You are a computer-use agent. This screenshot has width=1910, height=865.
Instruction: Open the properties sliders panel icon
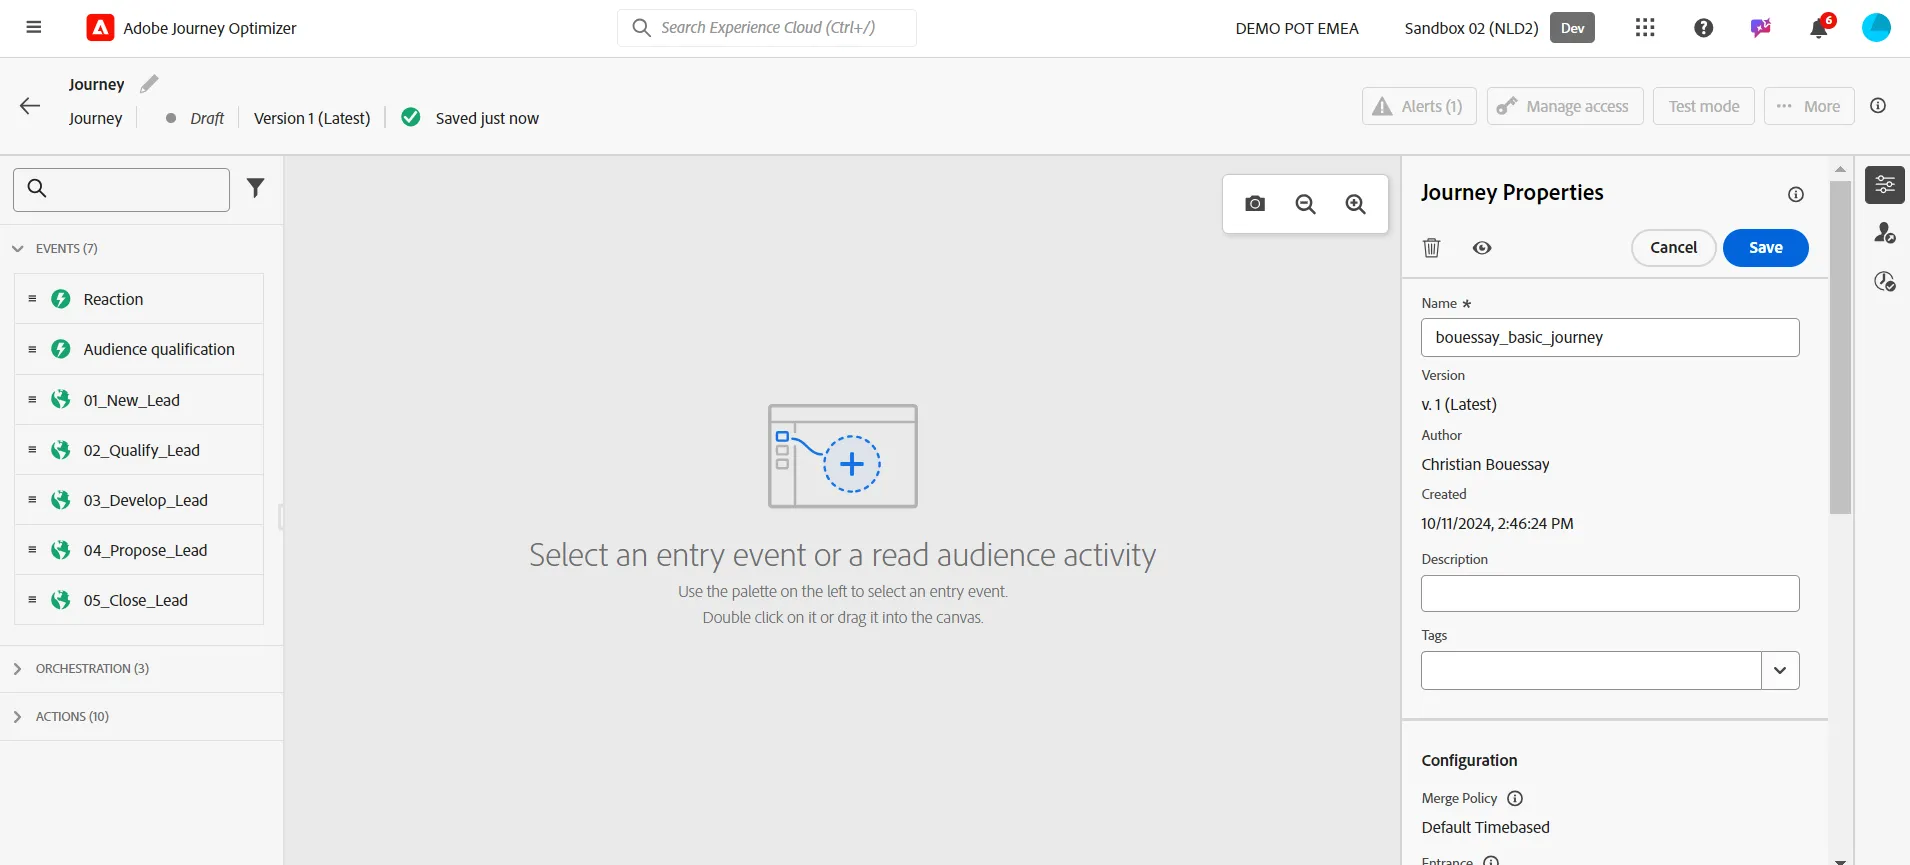click(1885, 185)
